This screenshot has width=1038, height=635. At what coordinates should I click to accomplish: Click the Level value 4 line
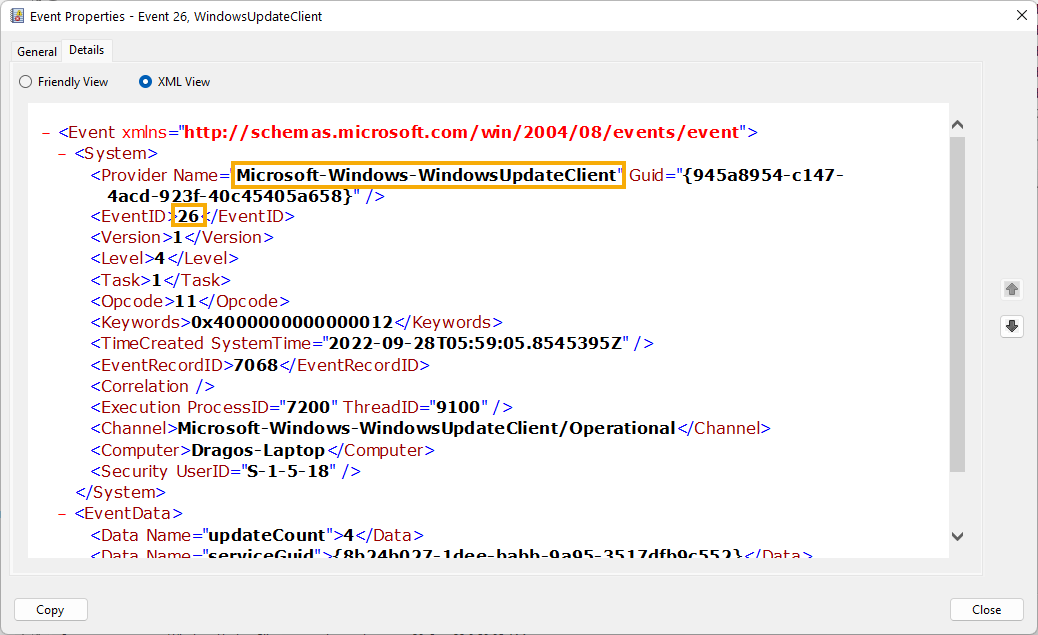point(165,259)
